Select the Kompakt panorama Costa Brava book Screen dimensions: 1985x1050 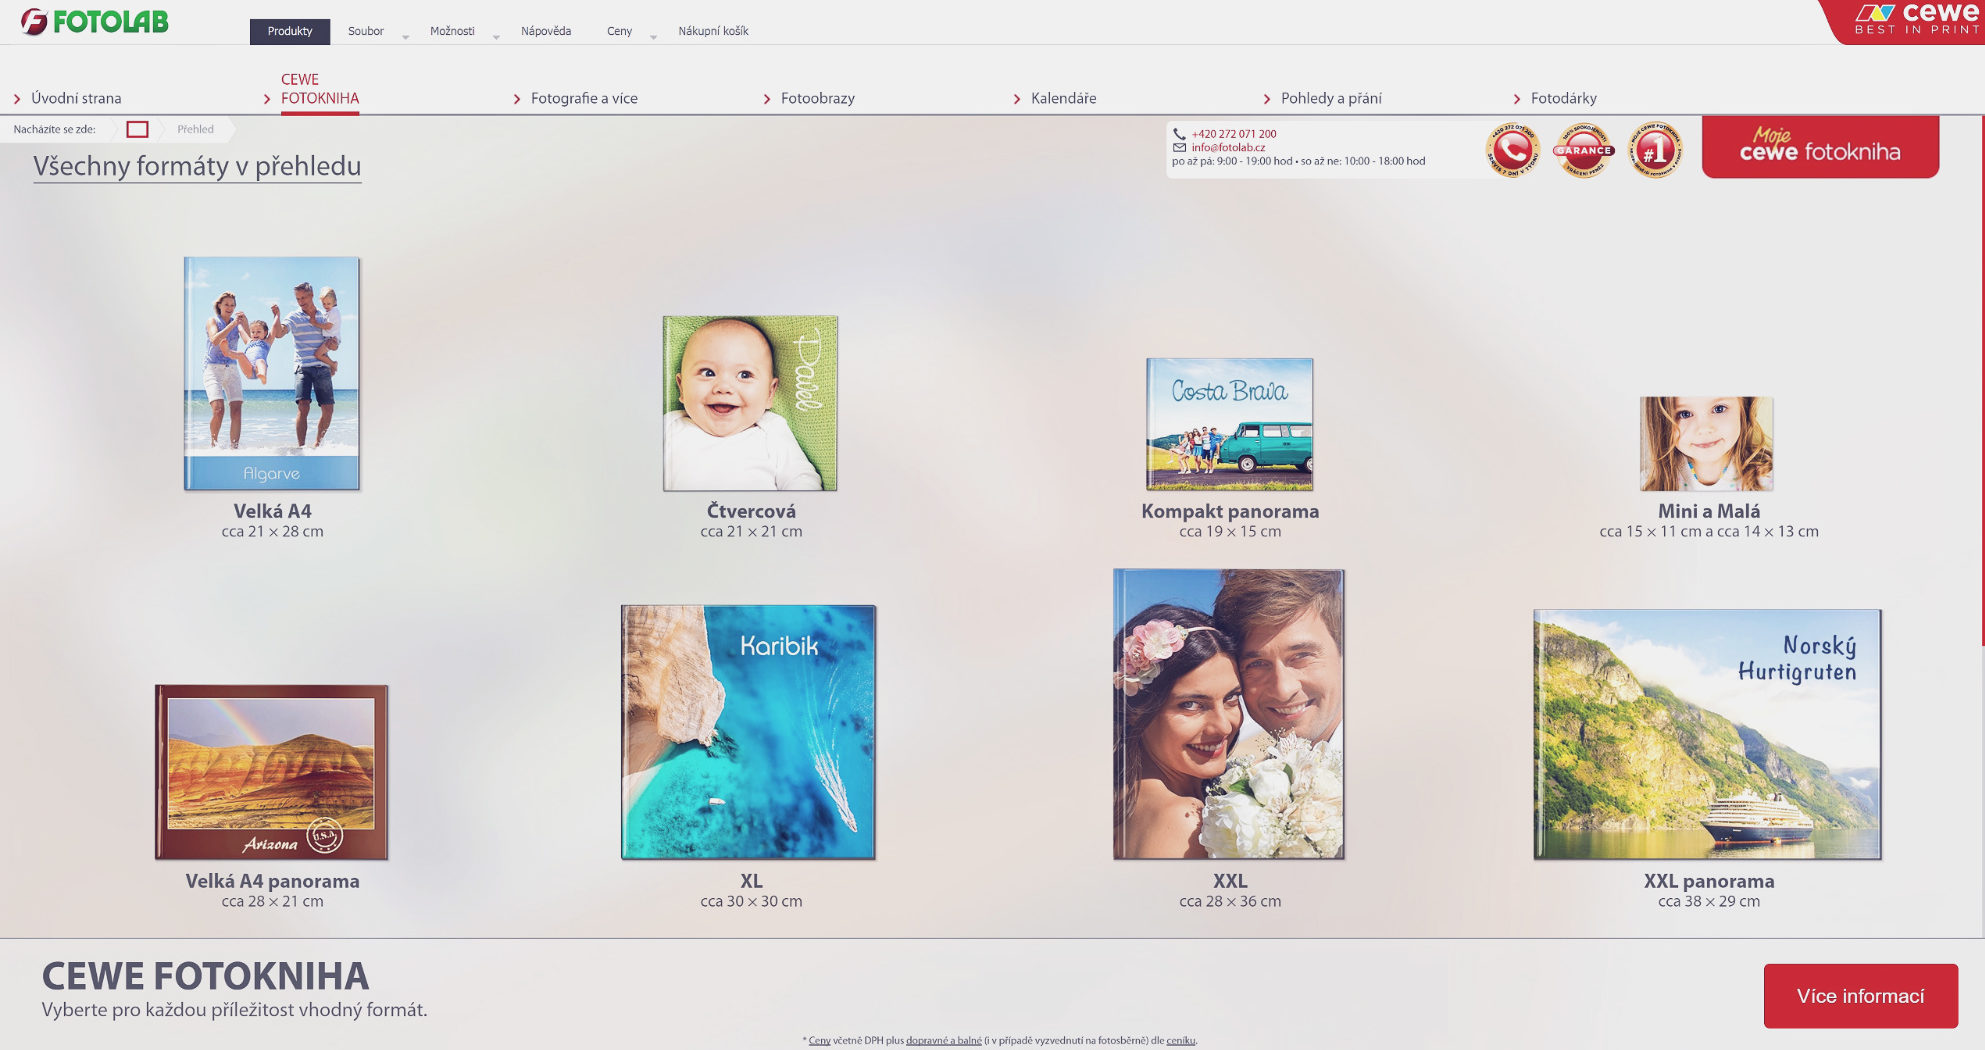(1229, 424)
